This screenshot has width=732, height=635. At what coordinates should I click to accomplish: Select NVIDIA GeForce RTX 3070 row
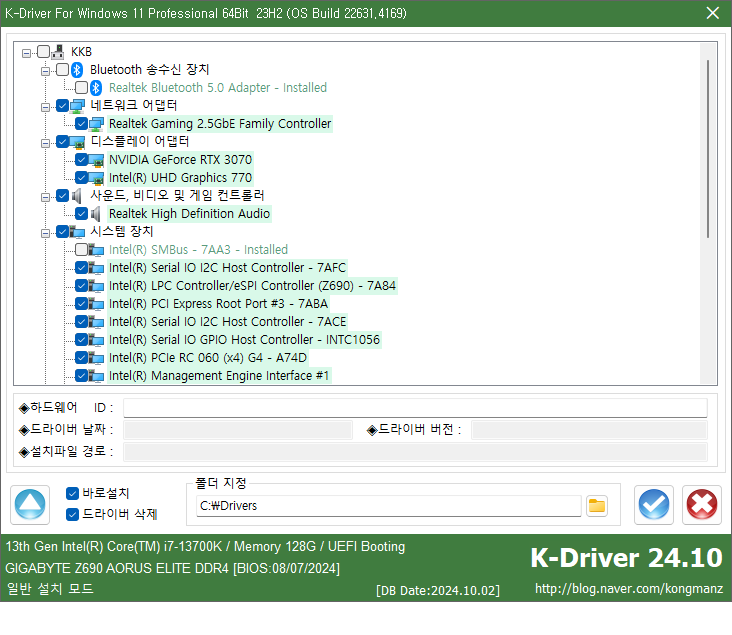pyautogui.click(x=180, y=160)
